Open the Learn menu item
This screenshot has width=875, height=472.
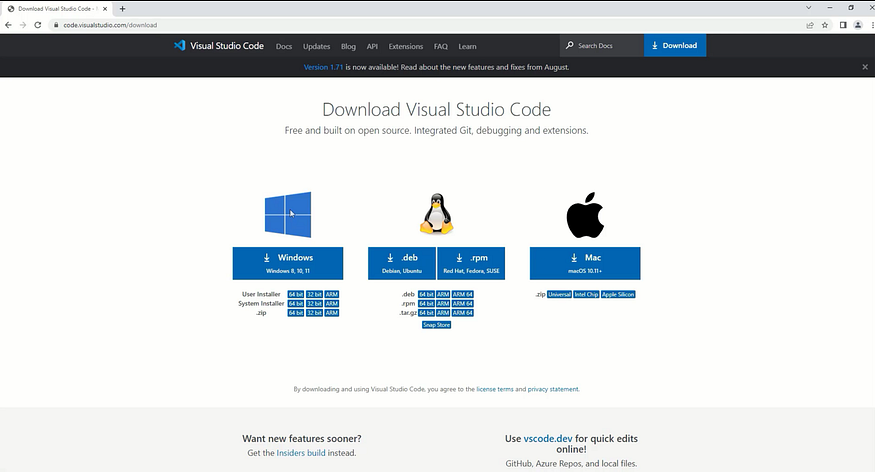tap(467, 46)
